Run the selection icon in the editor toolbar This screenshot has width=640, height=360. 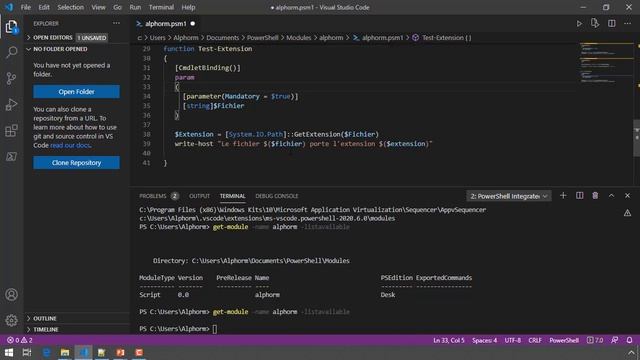point(595,24)
